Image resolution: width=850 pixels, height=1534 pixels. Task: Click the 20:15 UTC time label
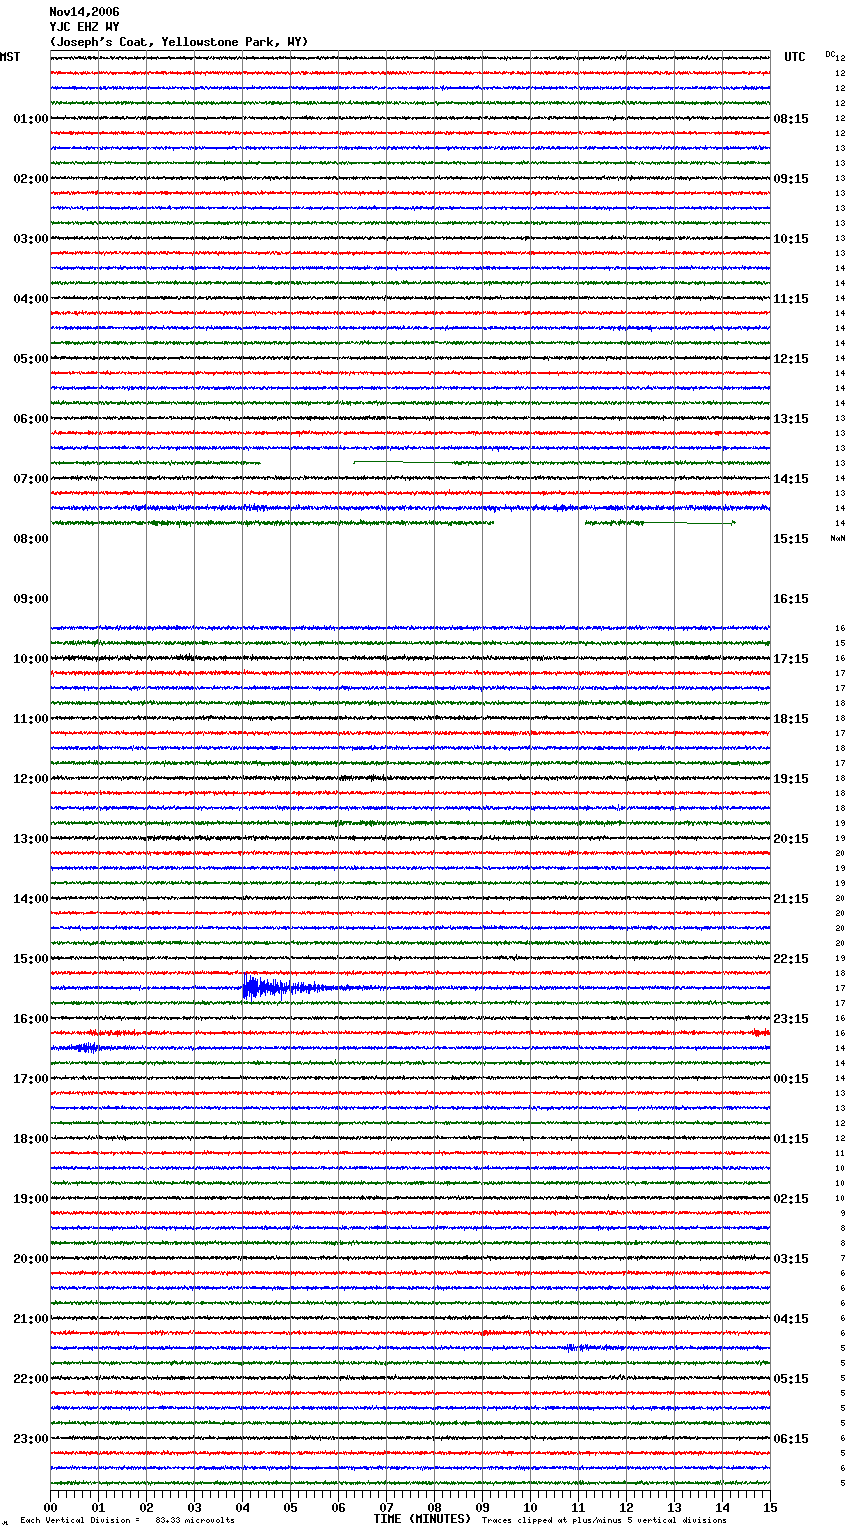coord(791,839)
